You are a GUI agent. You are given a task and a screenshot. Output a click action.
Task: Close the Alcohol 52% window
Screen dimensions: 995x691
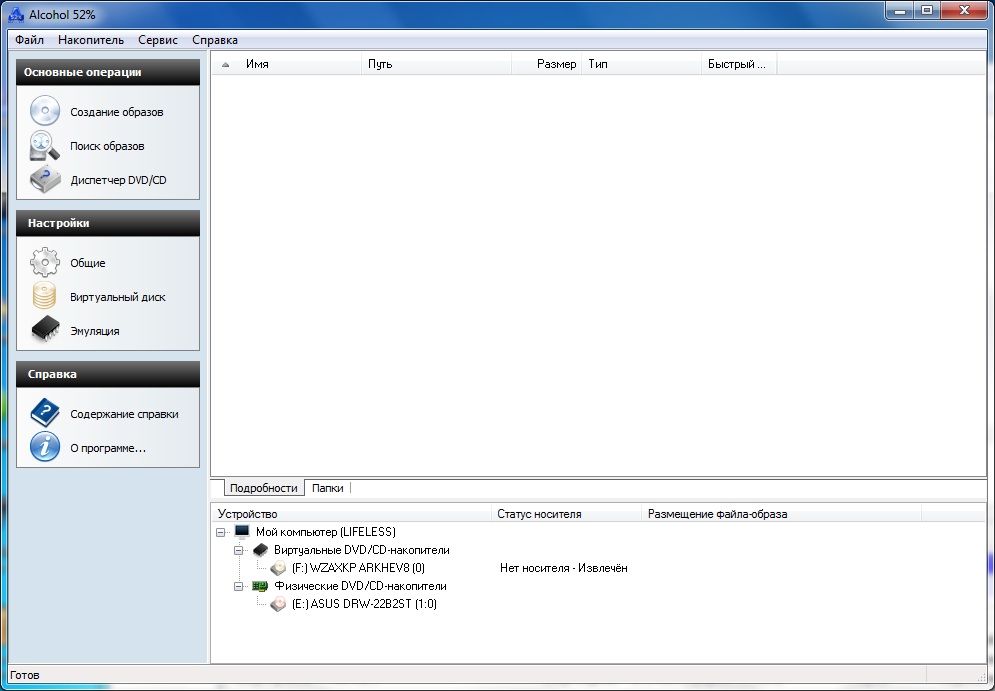[965, 10]
